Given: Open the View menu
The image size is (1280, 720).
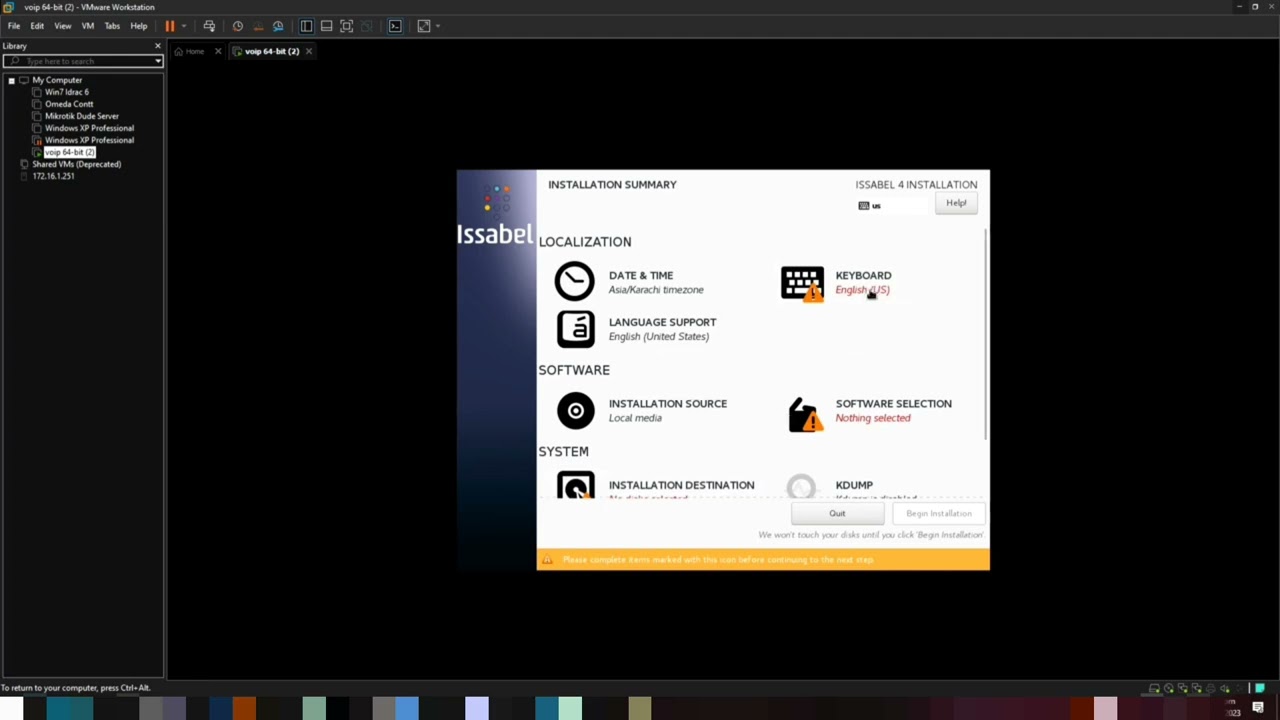Looking at the screenshot, I should point(62,26).
